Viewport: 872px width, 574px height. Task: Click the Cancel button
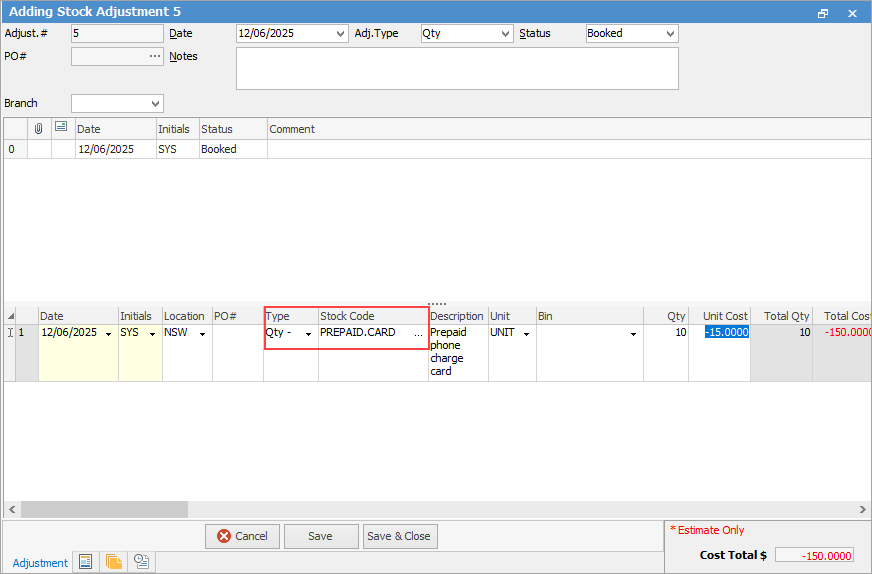(242, 536)
